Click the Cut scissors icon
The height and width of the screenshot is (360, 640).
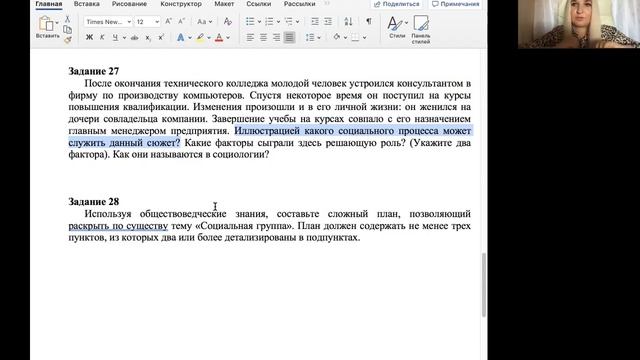(x=68, y=19)
